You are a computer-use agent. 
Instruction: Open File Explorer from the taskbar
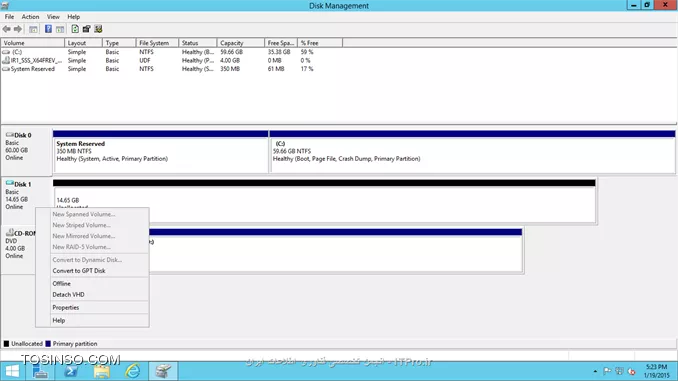[102, 371]
